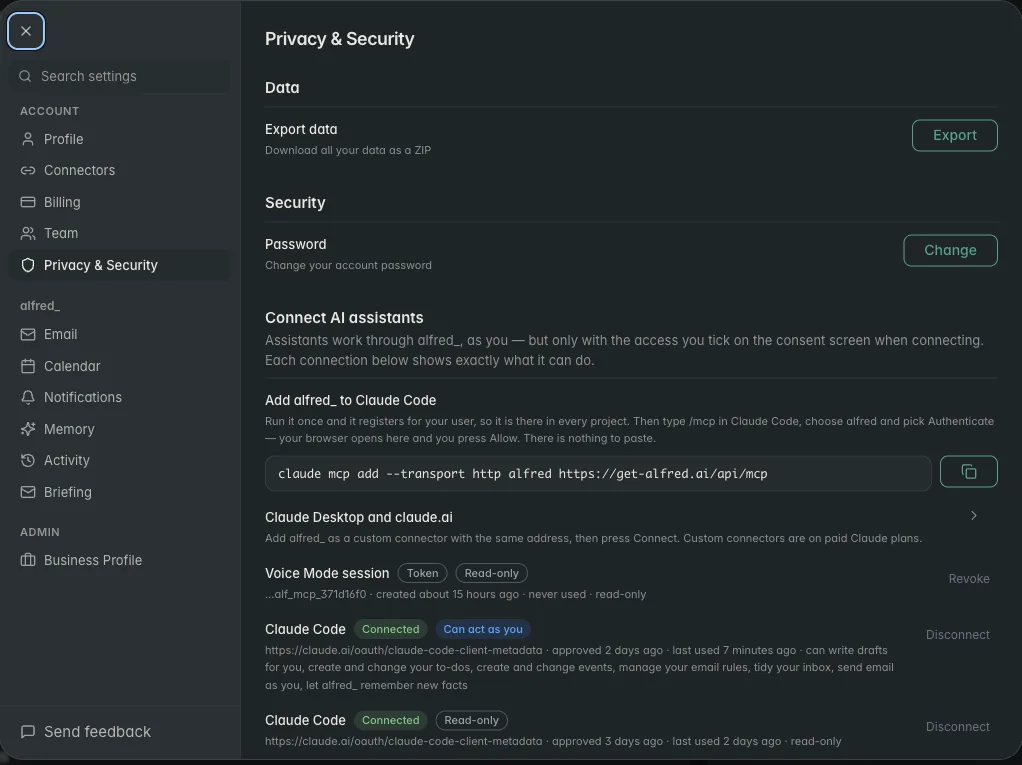Screen dimensions: 1022x765
Task: Change the account password
Action: [950, 250]
